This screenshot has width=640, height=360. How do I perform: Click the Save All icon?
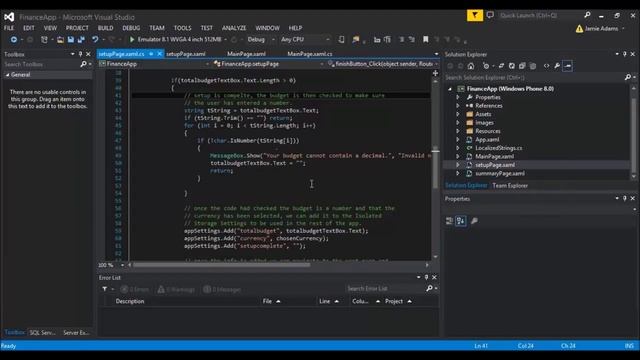click(81, 40)
